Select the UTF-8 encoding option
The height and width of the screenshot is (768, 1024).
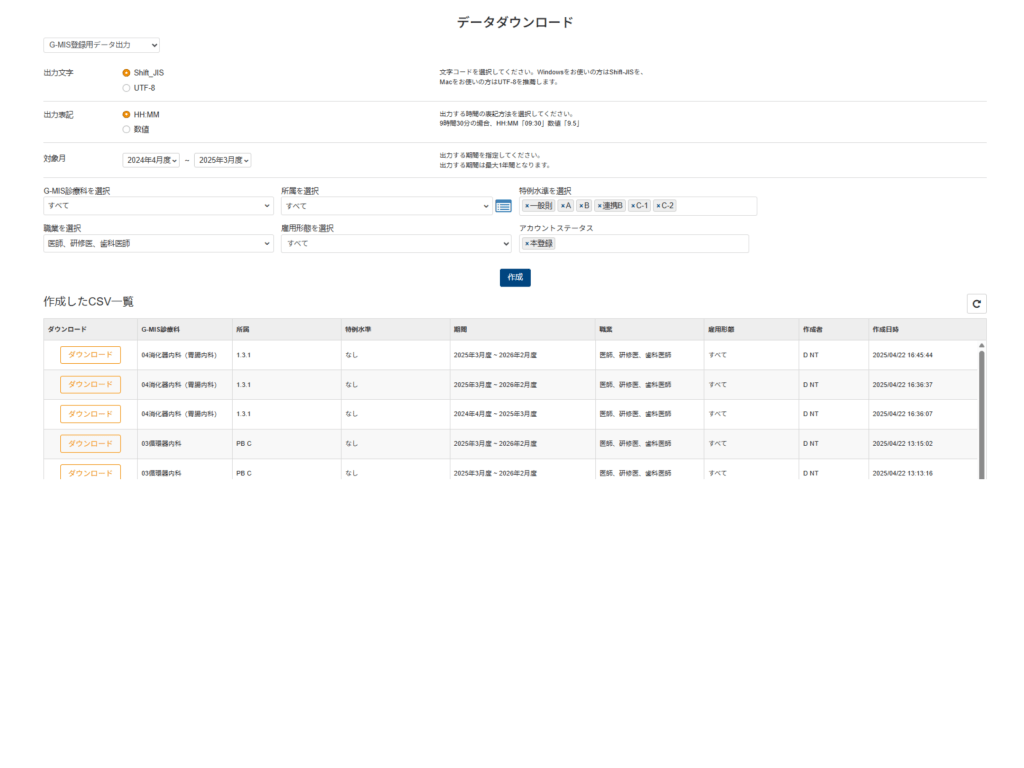(x=126, y=88)
